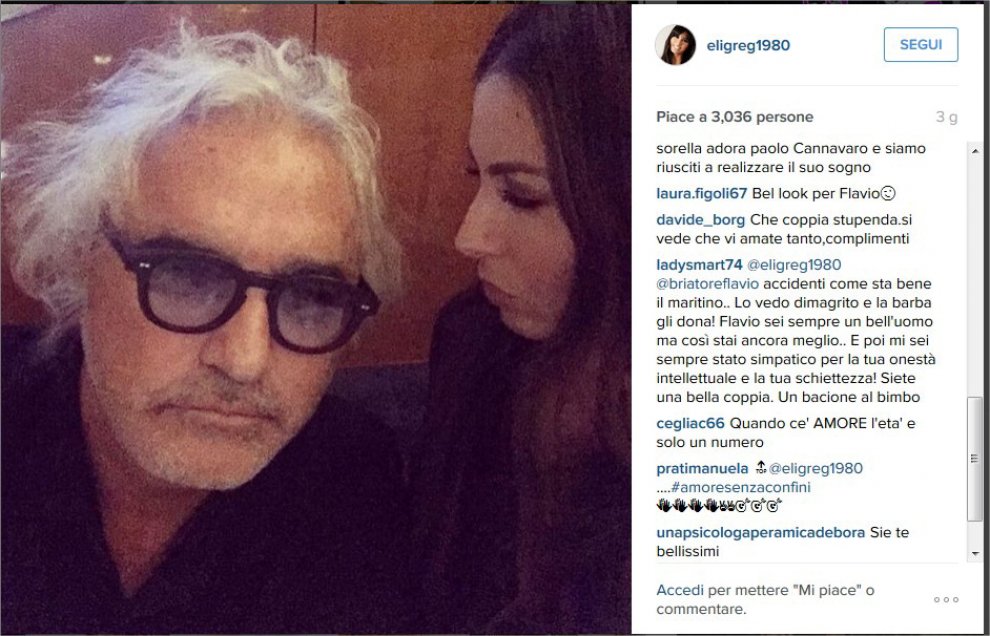The width and height of the screenshot is (990, 636).
Task: Visit the ladysmart74 profile
Action: 699,265
